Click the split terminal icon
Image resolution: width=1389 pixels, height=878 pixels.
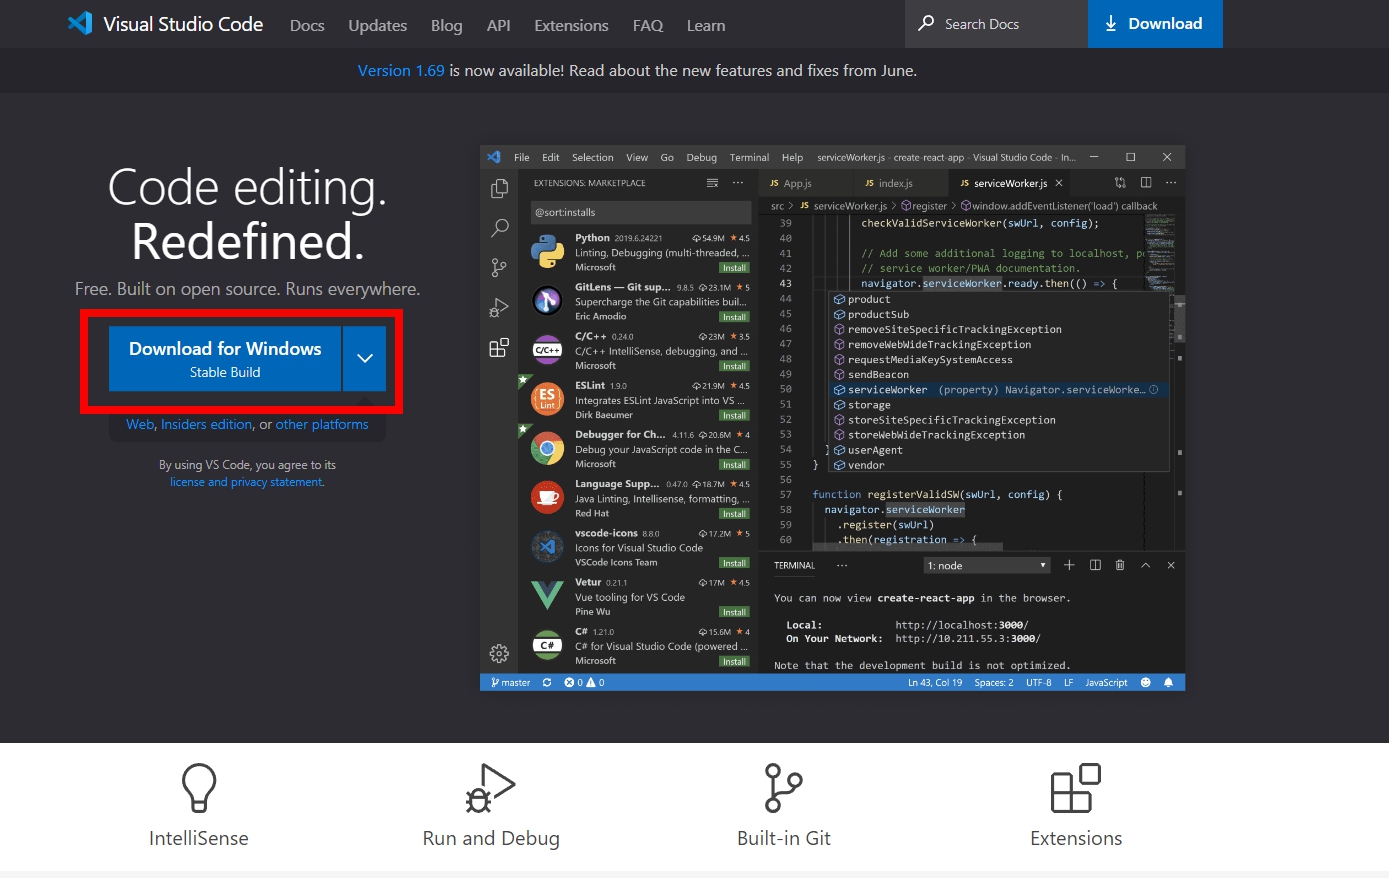1095,565
